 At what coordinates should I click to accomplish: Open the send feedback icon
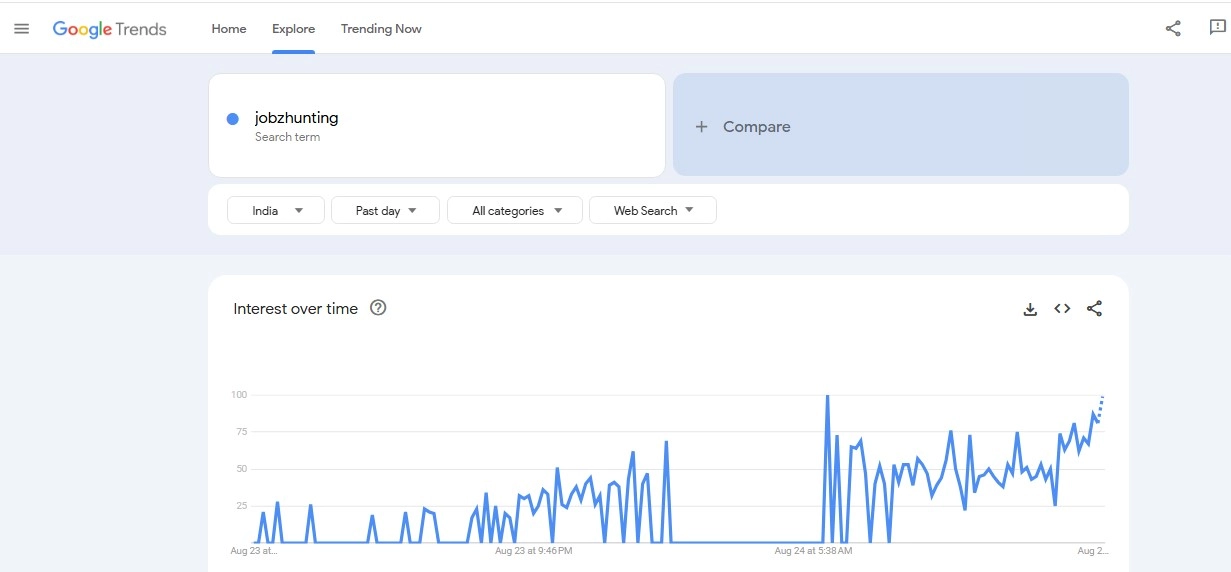1216,29
